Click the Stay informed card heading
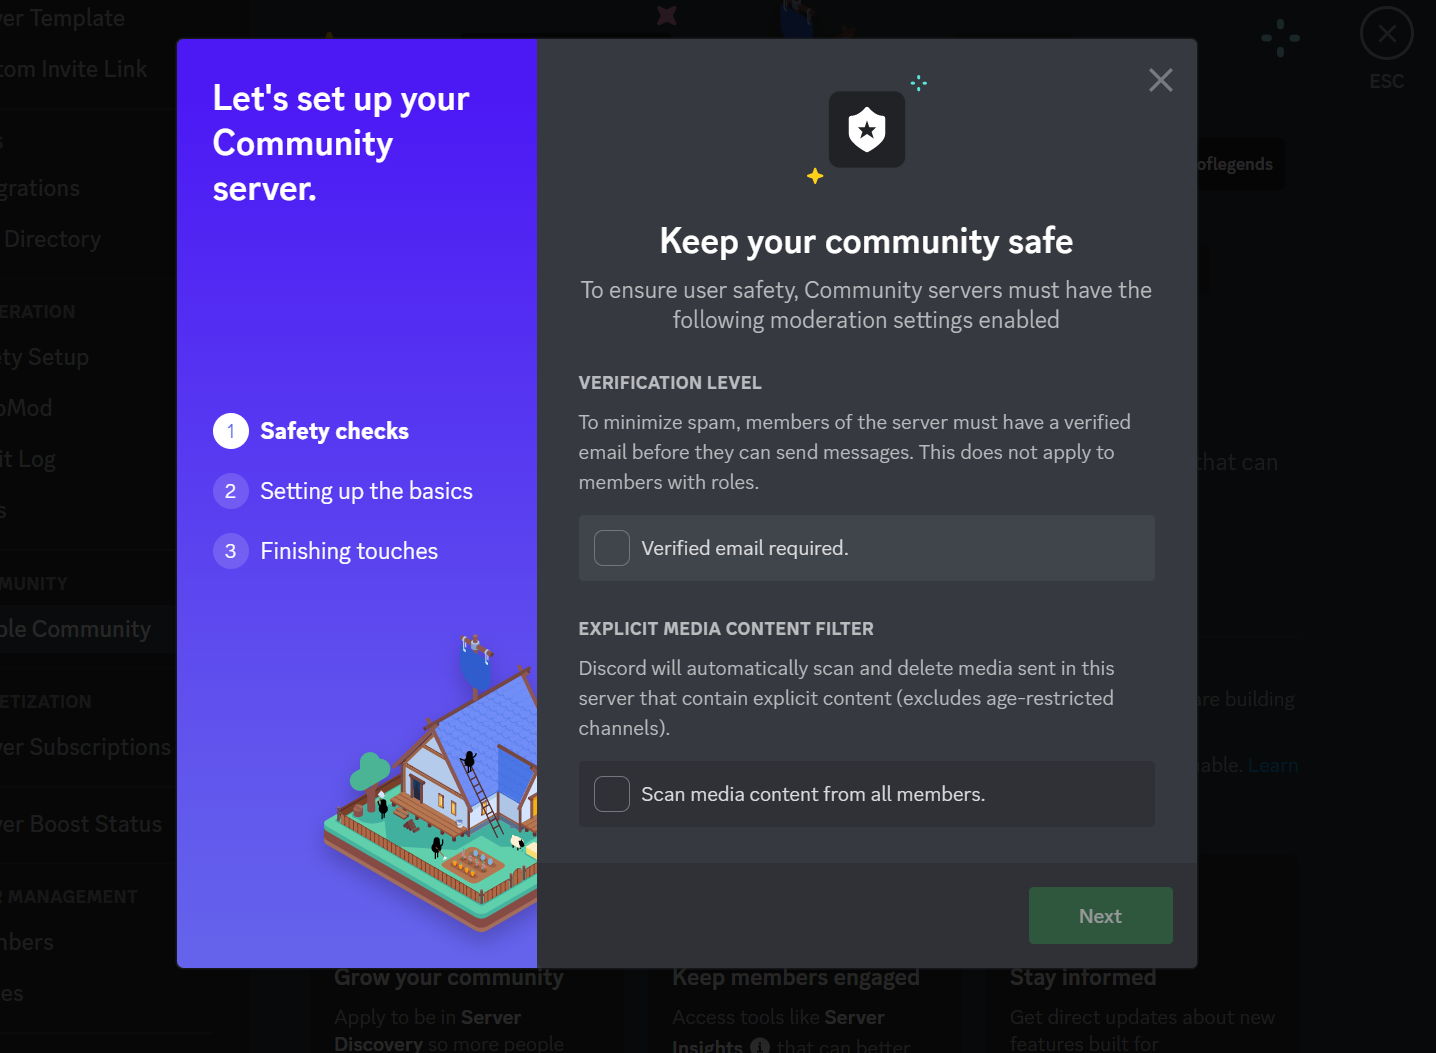 coord(1083,978)
